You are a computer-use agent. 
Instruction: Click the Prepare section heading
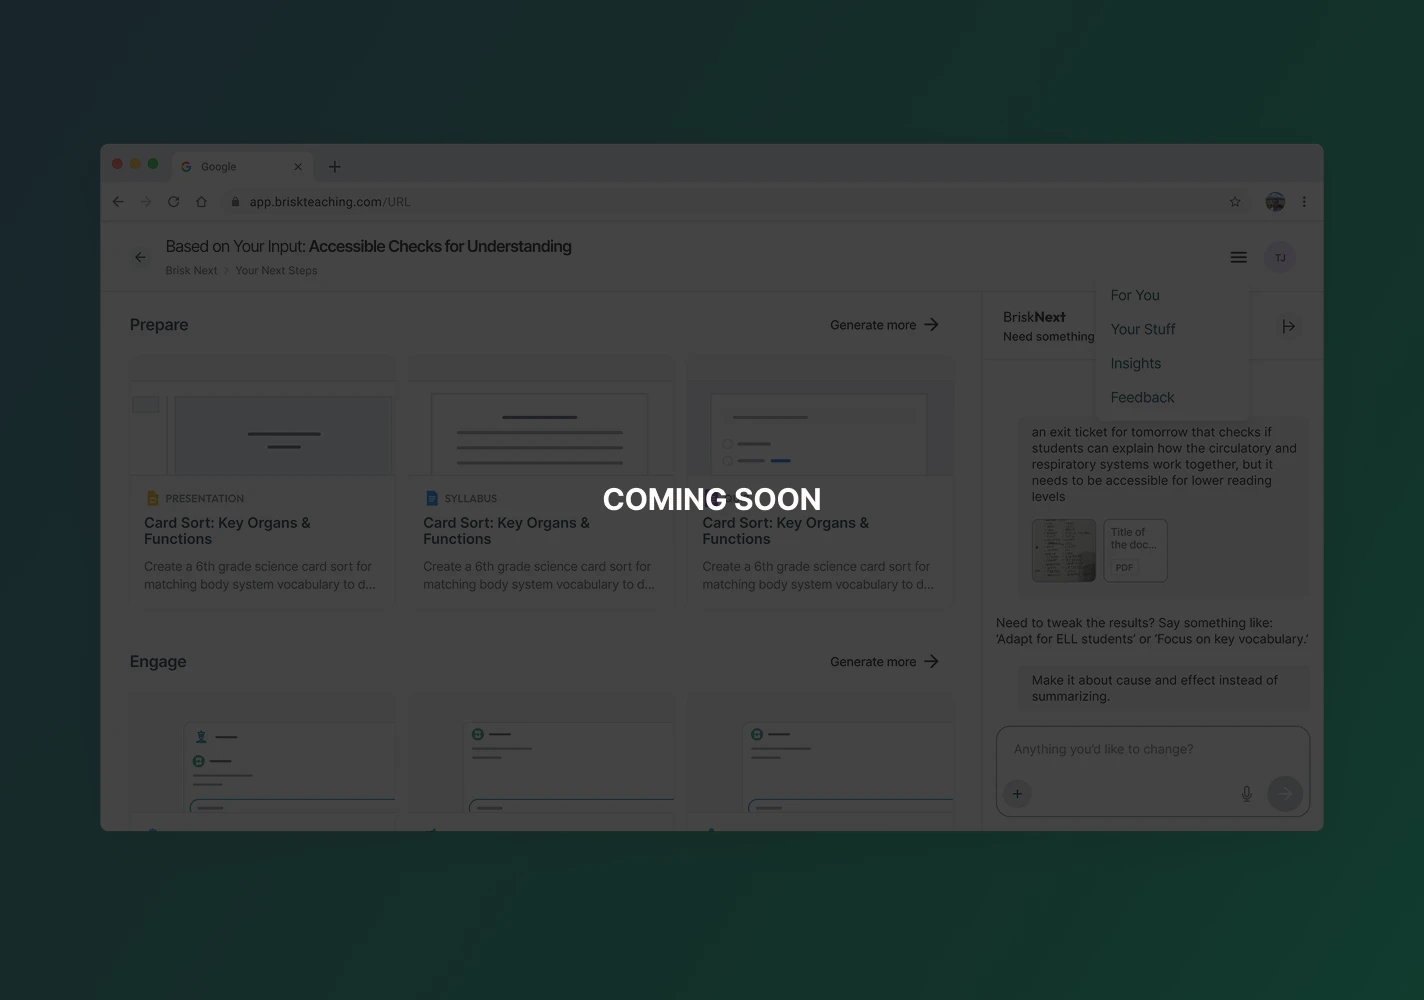(x=159, y=325)
